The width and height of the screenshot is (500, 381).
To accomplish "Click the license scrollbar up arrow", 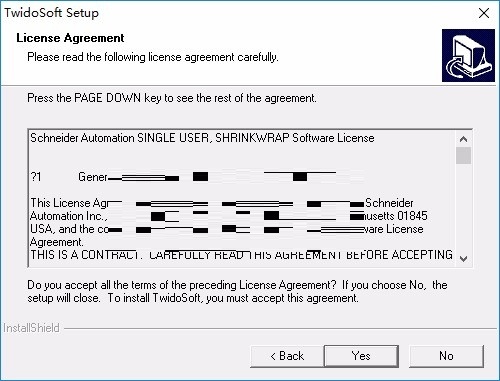I will (x=463, y=139).
